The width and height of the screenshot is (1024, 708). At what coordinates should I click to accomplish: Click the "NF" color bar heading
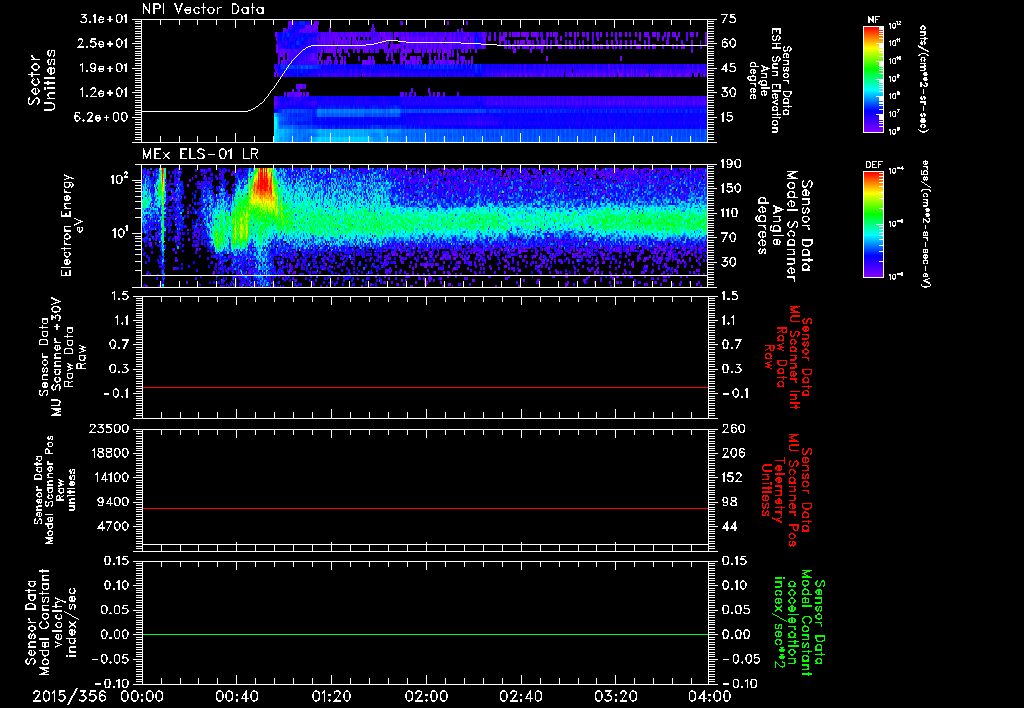[873, 20]
